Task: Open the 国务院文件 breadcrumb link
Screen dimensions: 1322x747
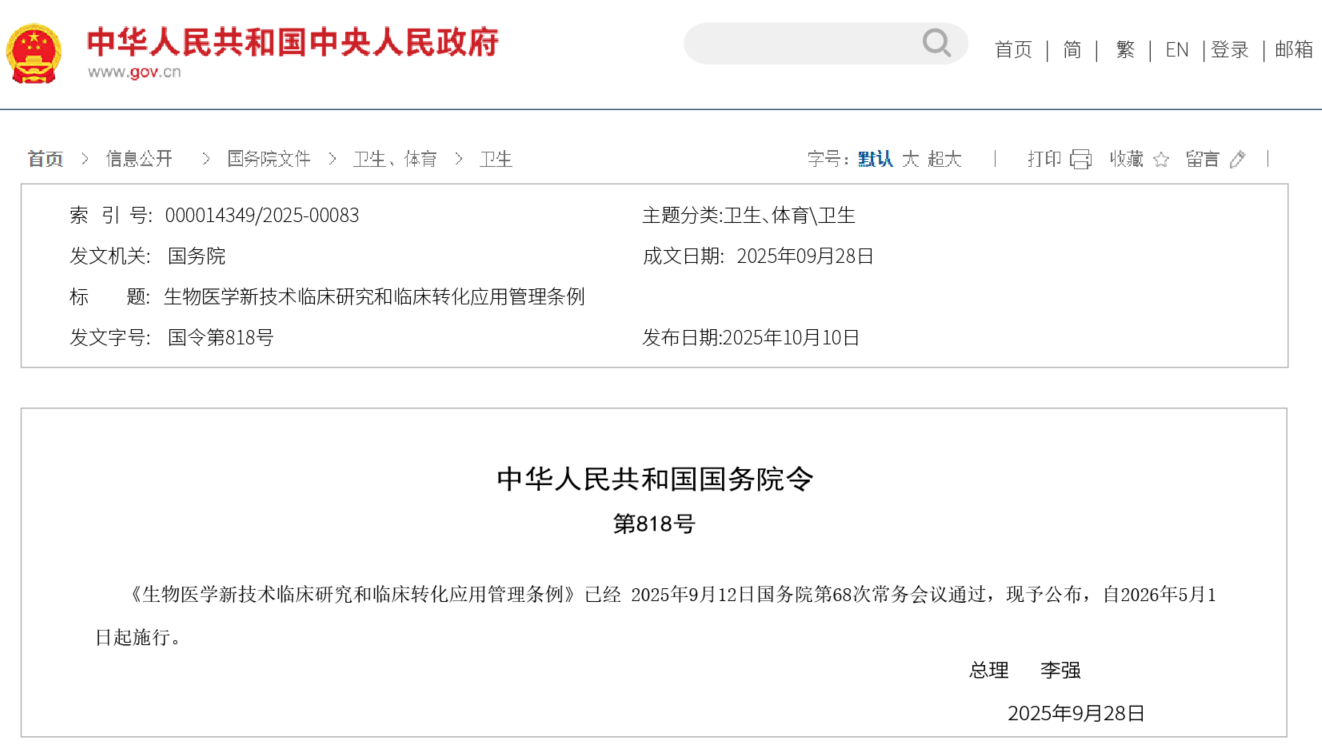Action: coord(267,158)
